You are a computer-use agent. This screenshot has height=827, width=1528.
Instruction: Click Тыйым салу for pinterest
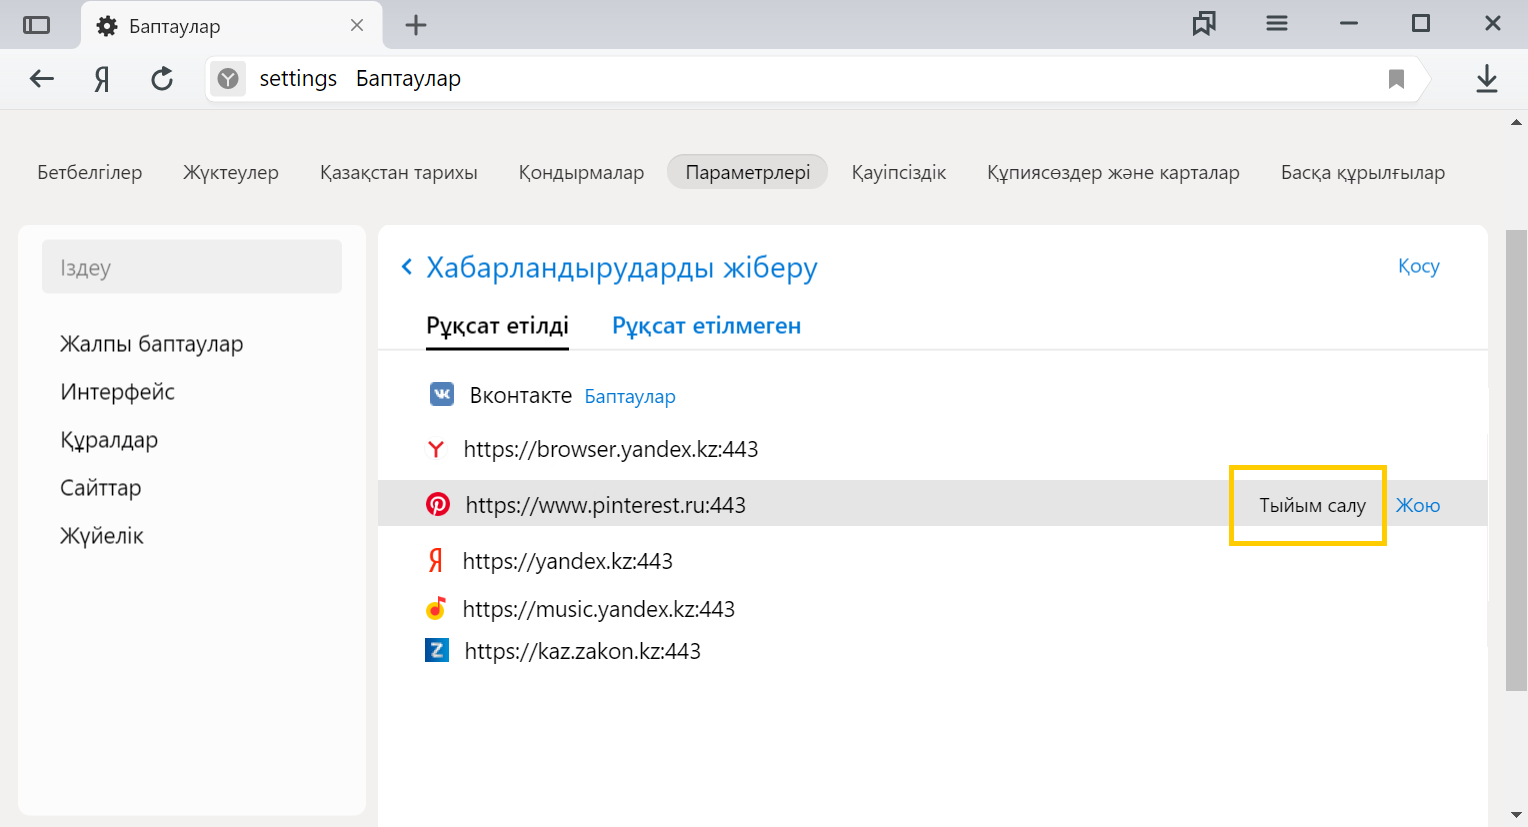tap(1312, 505)
